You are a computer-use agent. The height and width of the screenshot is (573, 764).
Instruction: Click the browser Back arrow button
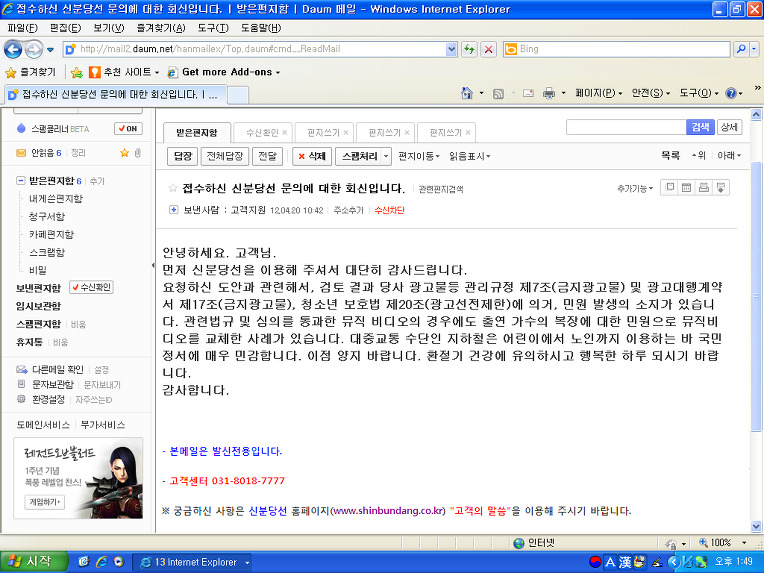[15, 49]
